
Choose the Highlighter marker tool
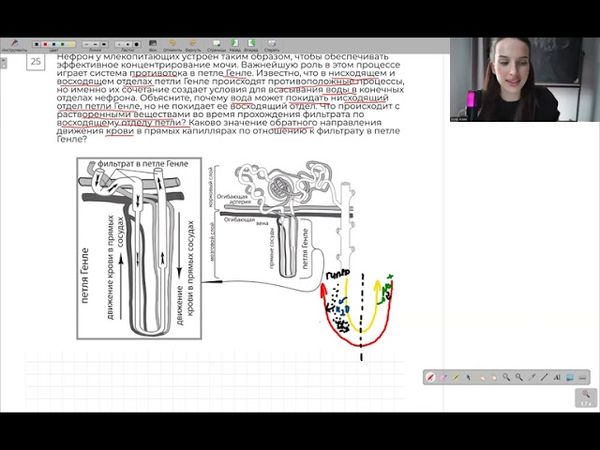(x=456, y=377)
